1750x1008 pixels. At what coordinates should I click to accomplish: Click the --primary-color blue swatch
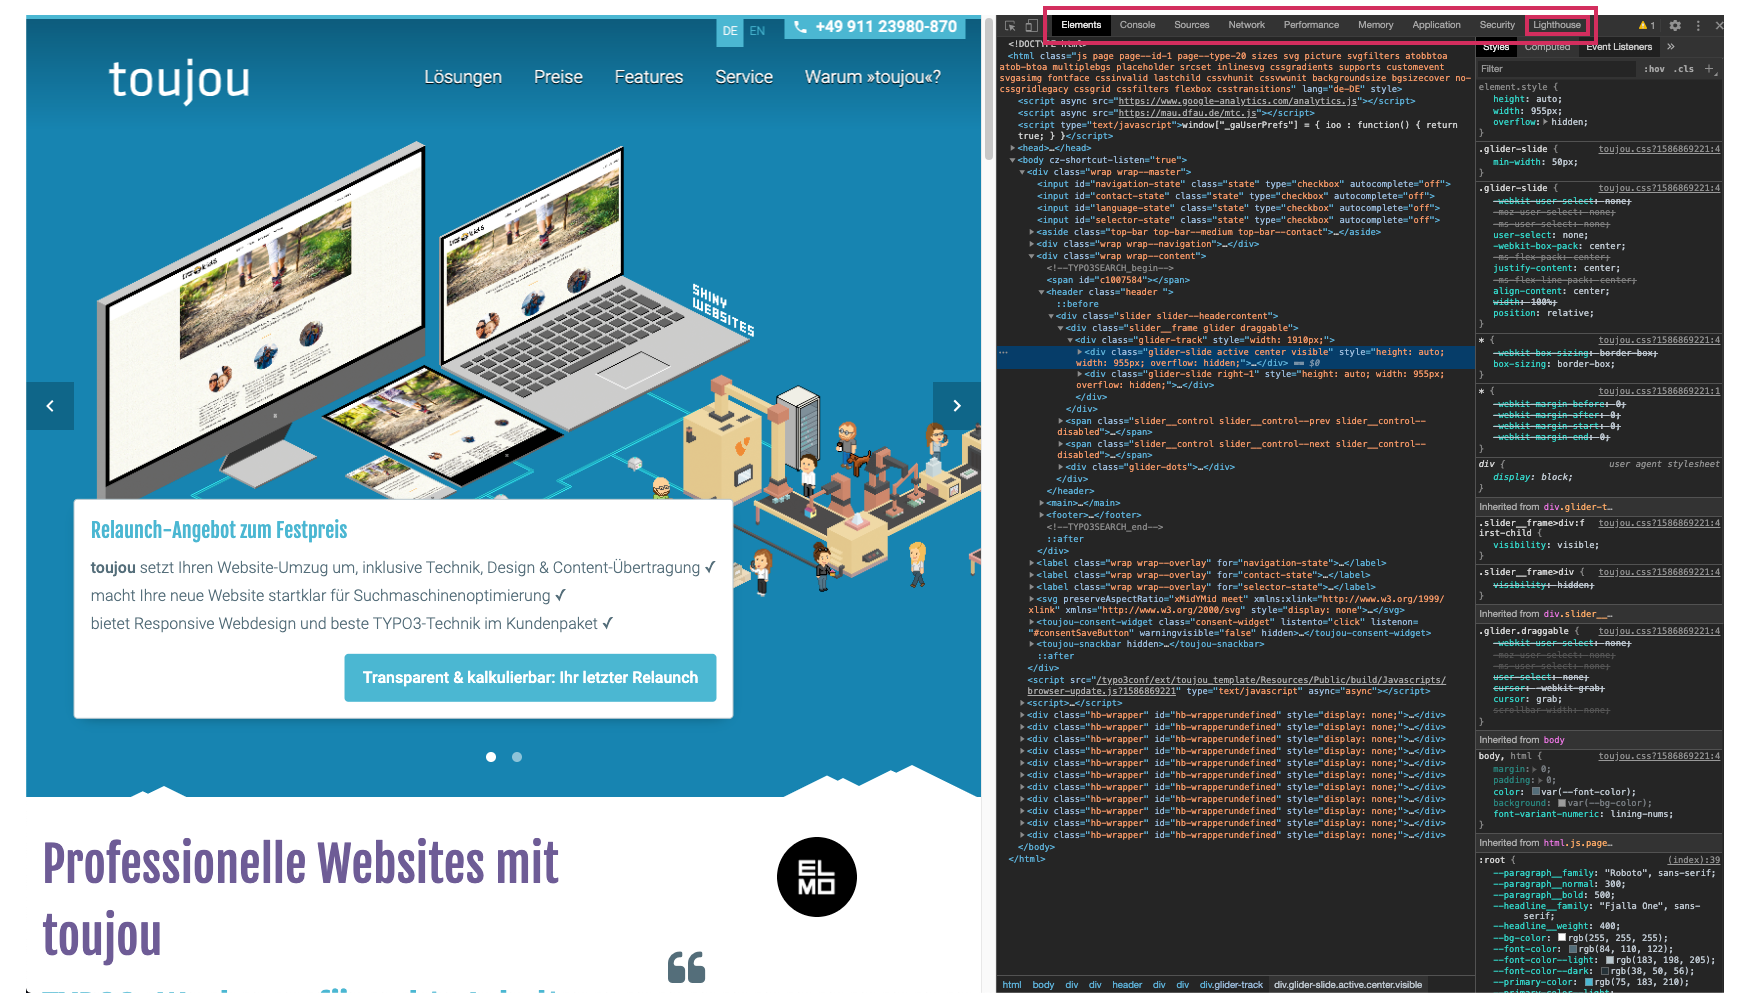[1589, 982]
